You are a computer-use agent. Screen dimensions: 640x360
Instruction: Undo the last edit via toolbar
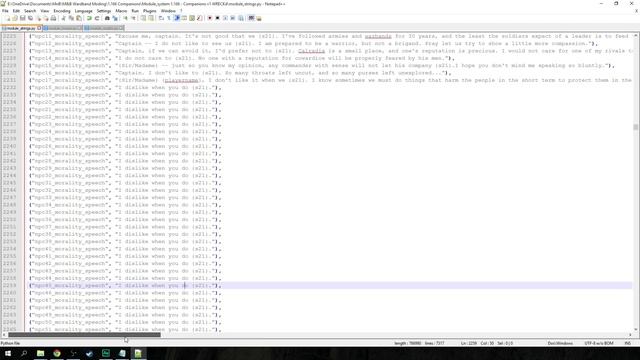(x=89, y=18)
